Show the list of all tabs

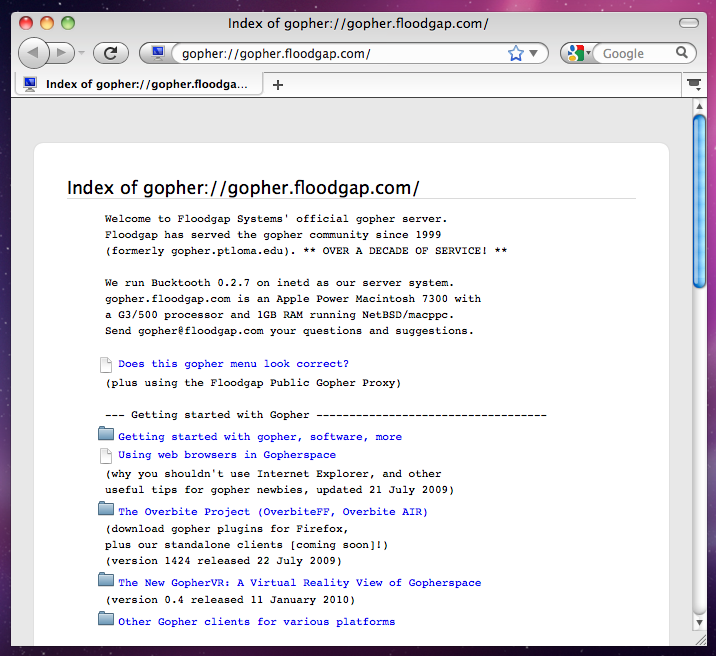(694, 85)
